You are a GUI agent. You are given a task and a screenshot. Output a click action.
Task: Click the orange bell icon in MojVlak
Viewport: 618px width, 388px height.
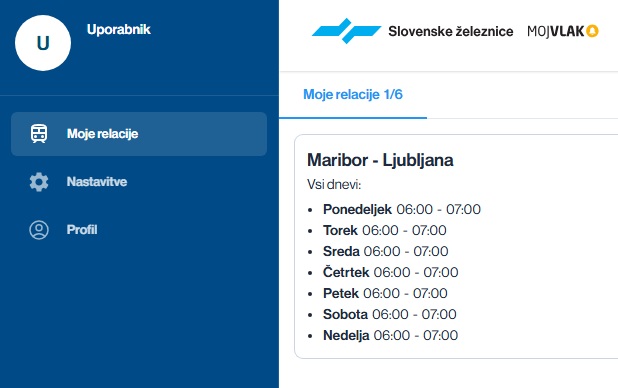click(x=592, y=31)
